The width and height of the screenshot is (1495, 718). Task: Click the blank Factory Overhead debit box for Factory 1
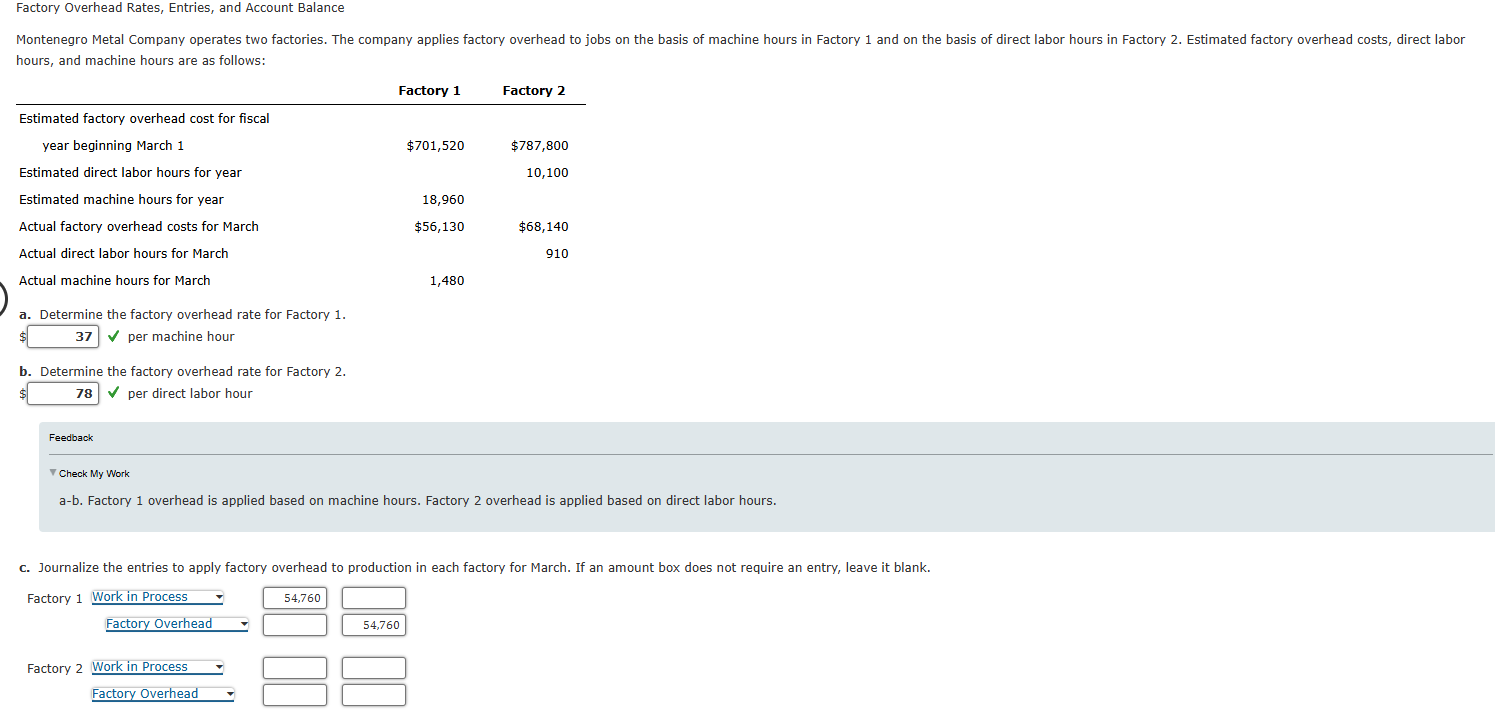(294, 624)
